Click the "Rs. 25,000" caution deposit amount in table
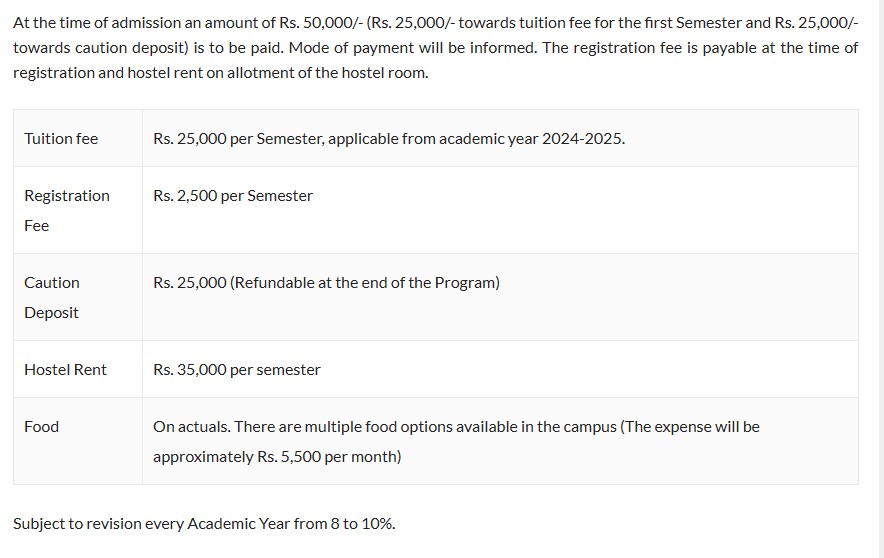Screen dimensions: 884x558 190,283
